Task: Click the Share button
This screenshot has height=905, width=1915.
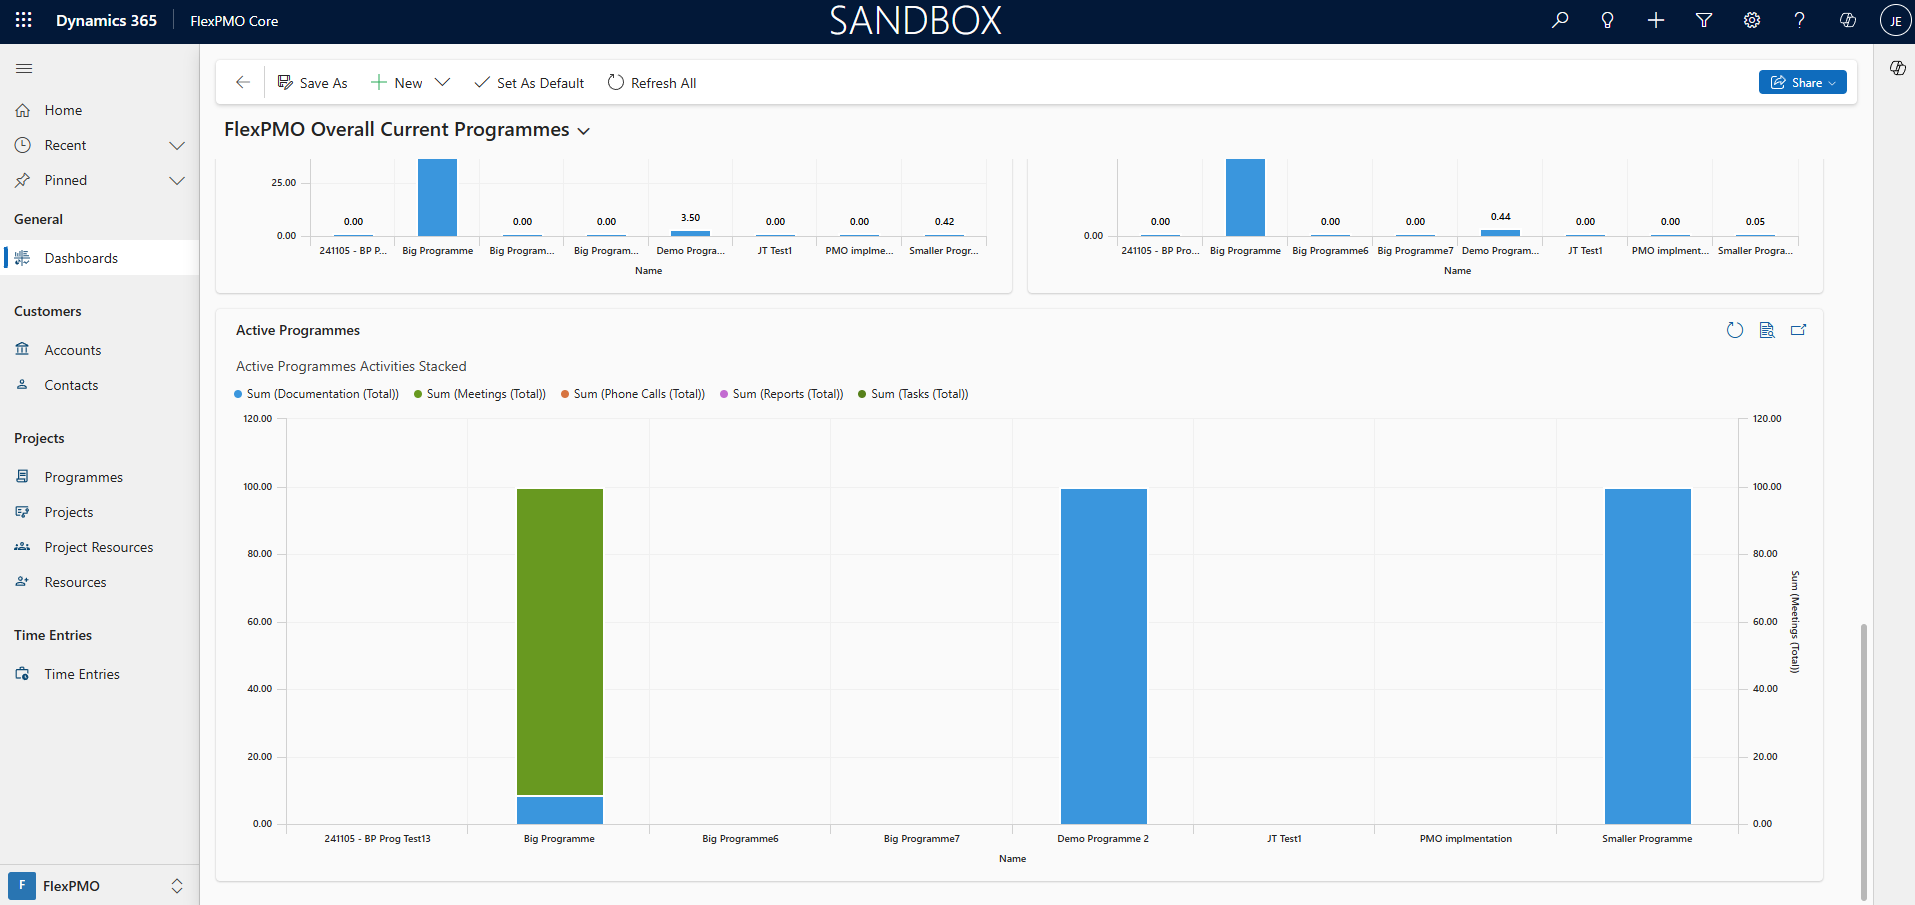Action: pyautogui.click(x=1802, y=83)
